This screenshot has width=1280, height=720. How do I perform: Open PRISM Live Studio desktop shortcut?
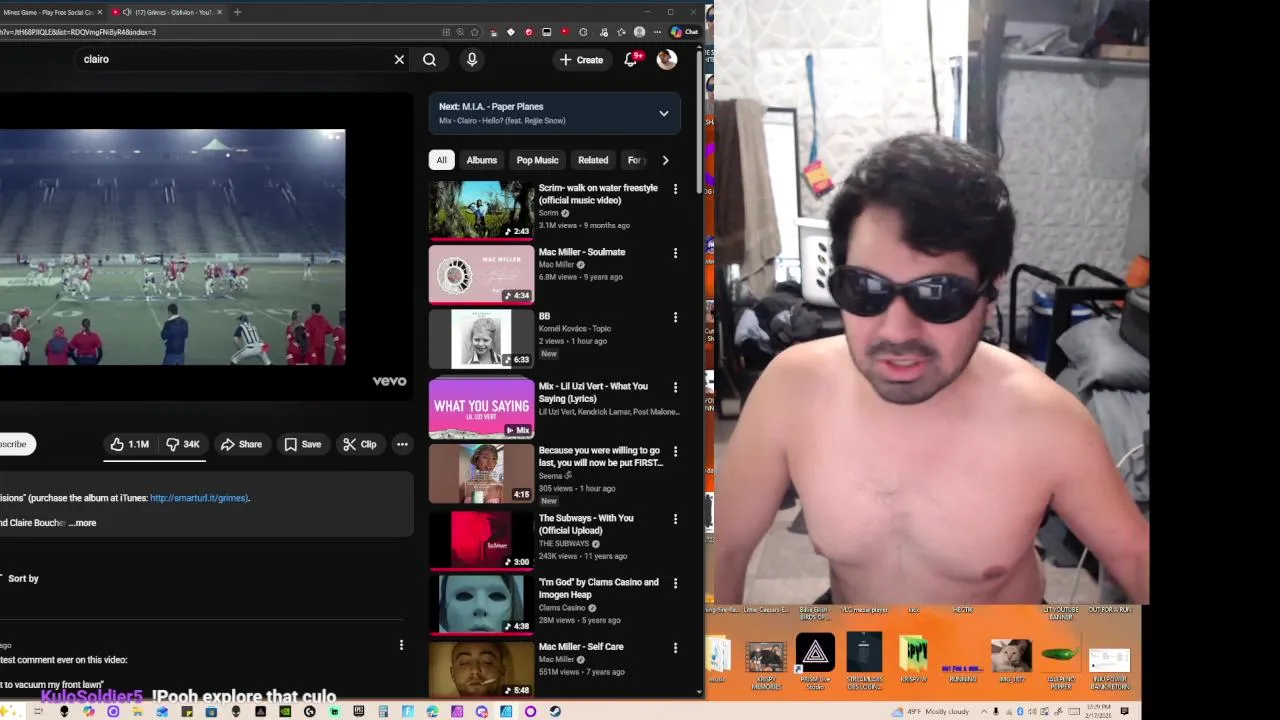click(x=815, y=658)
